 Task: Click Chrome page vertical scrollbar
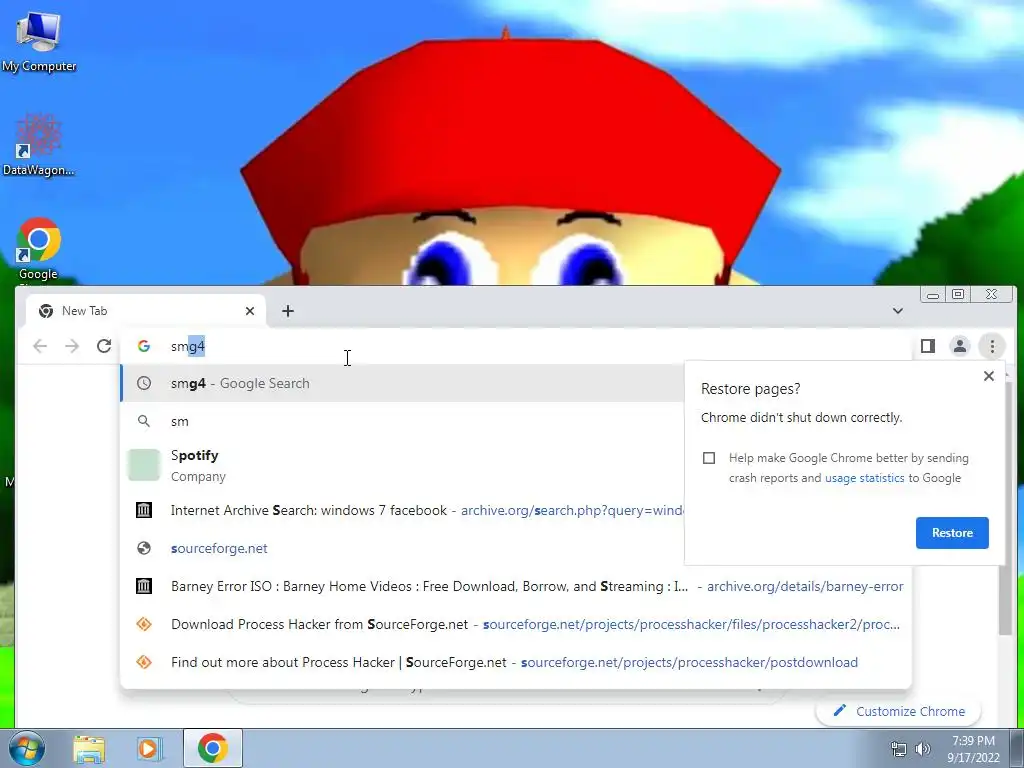1005,600
